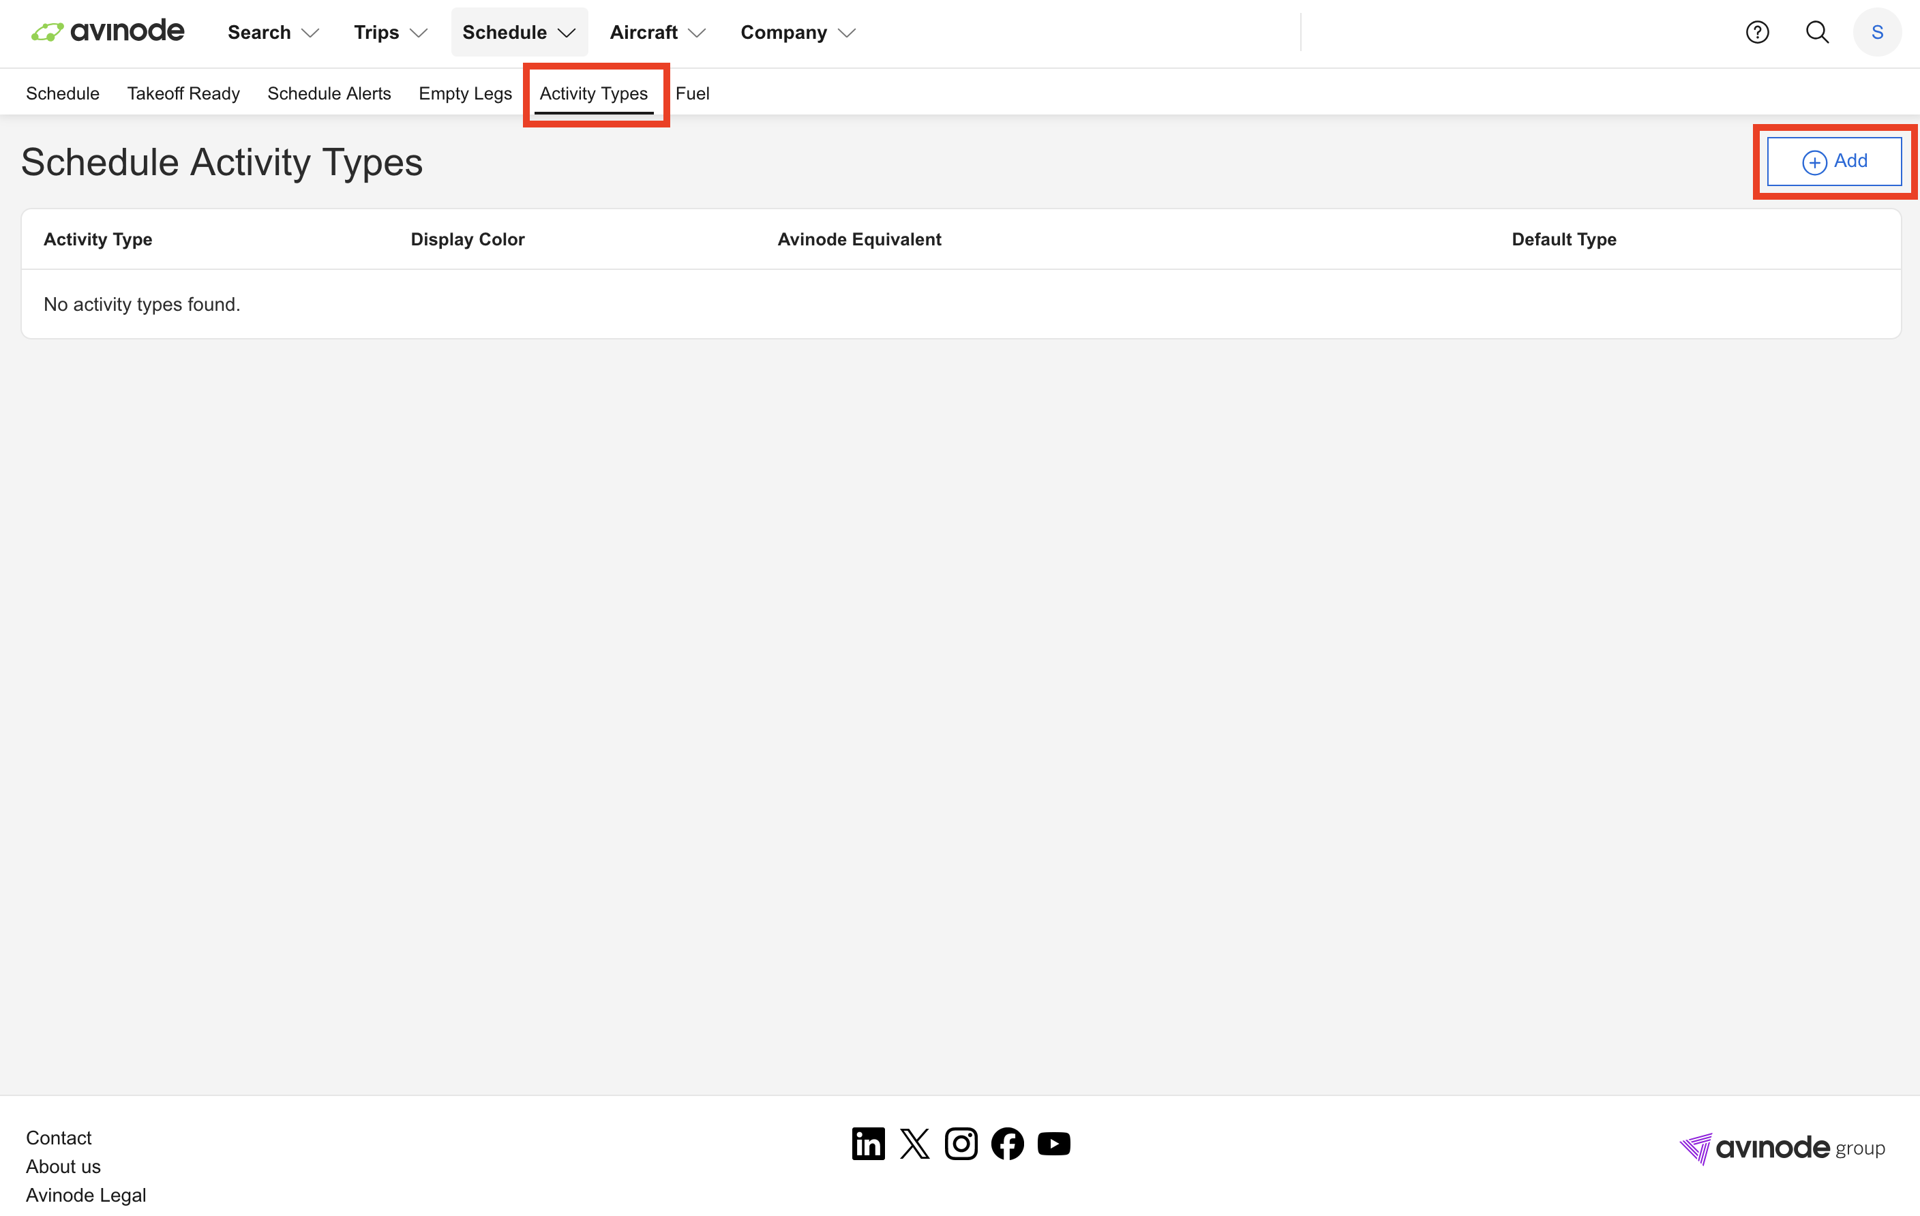The width and height of the screenshot is (1920, 1216).
Task: Click the magnifier search icon
Action: pyautogui.click(x=1817, y=32)
